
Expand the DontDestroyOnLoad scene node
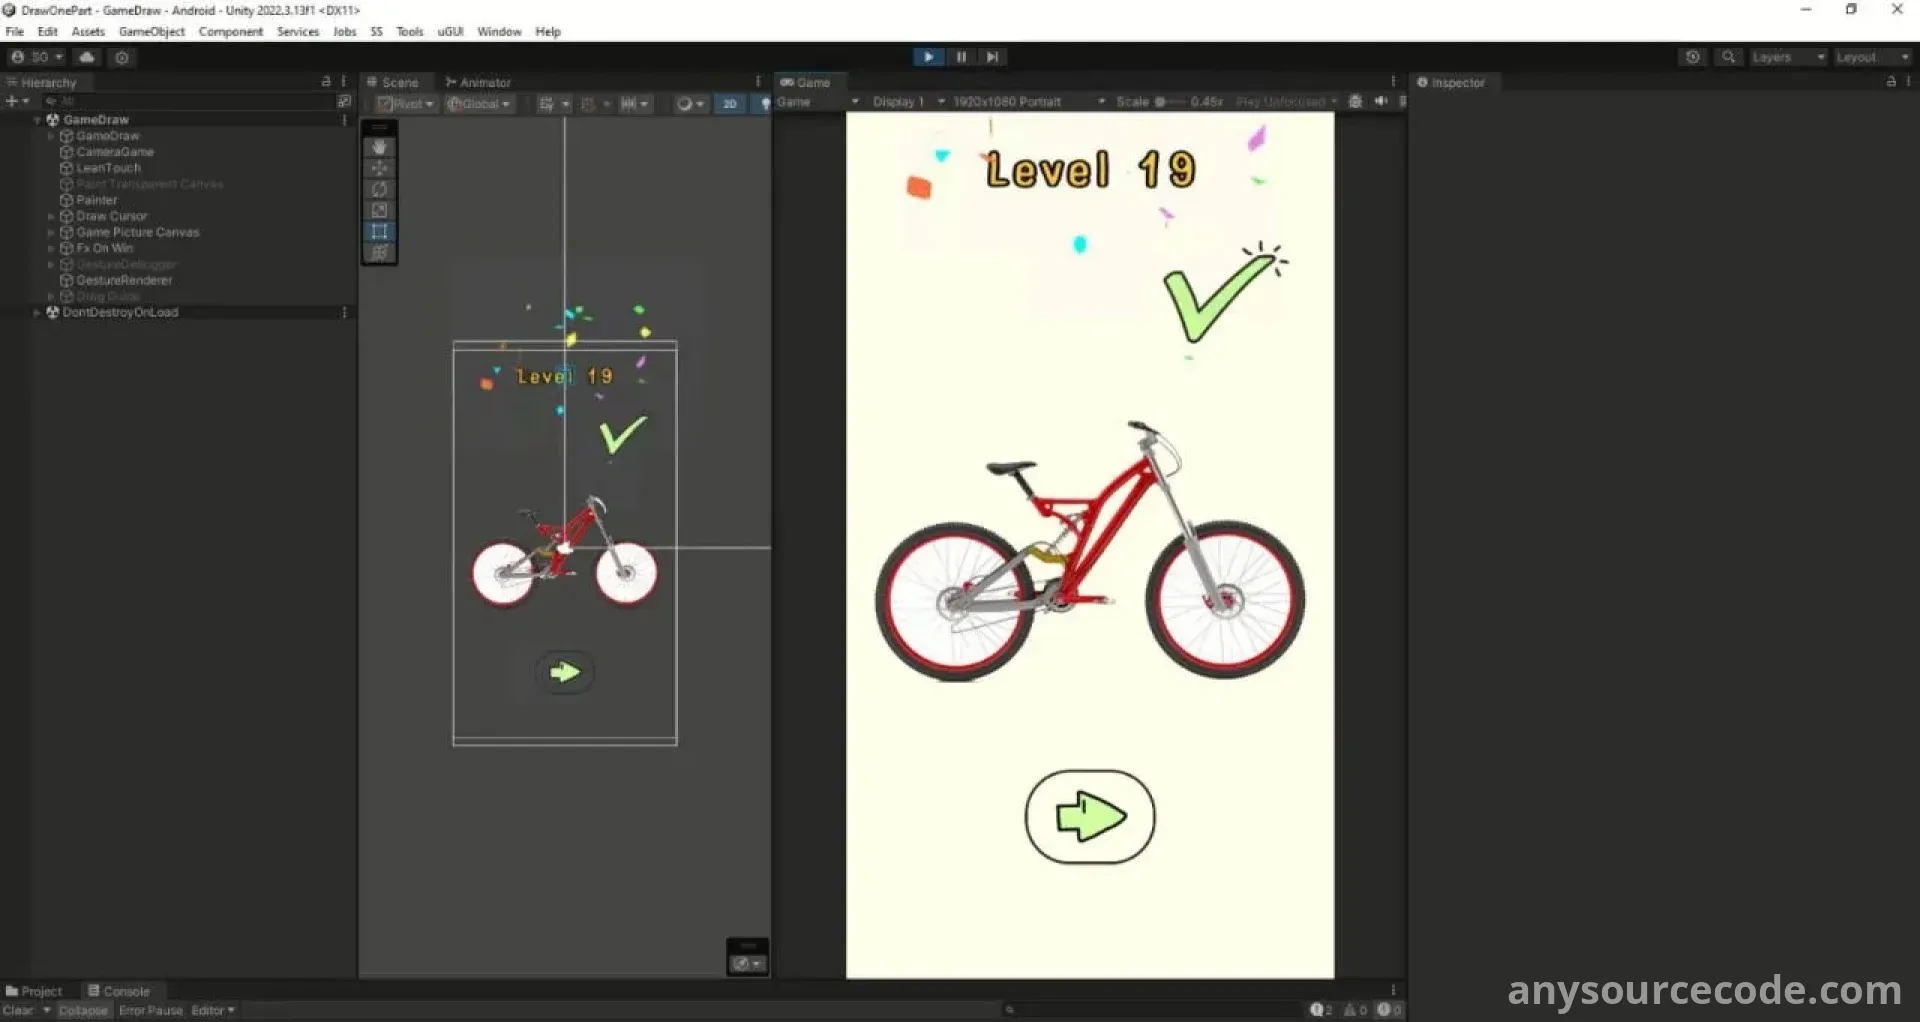37,312
